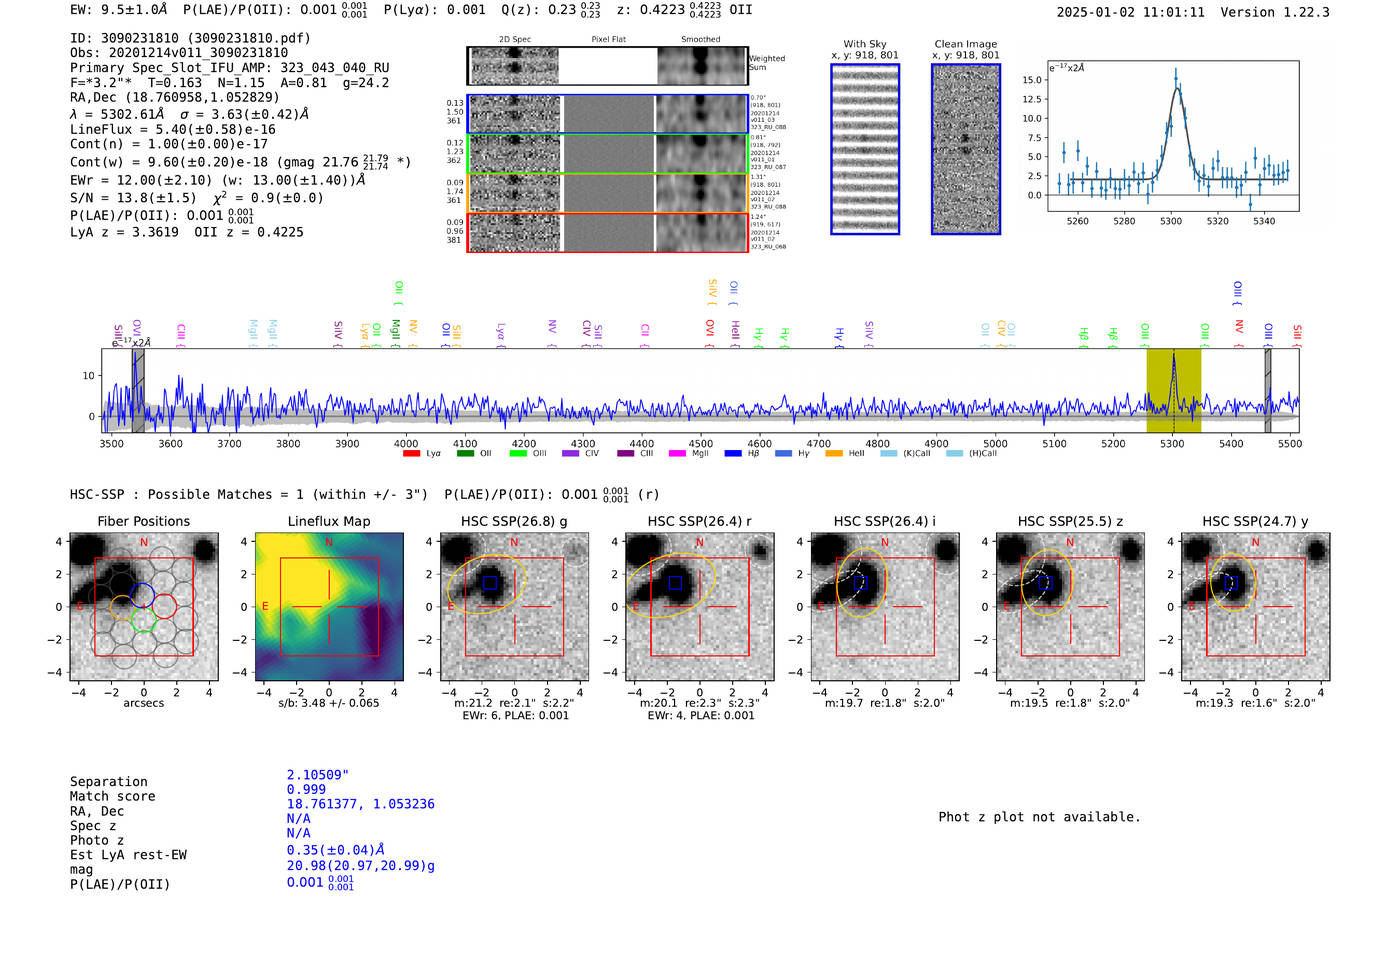Click the RA, Dec value 18.761377, 1.053236
Image resolution: width=1400 pixels, height=953 pixels.
tap(361, 804)
